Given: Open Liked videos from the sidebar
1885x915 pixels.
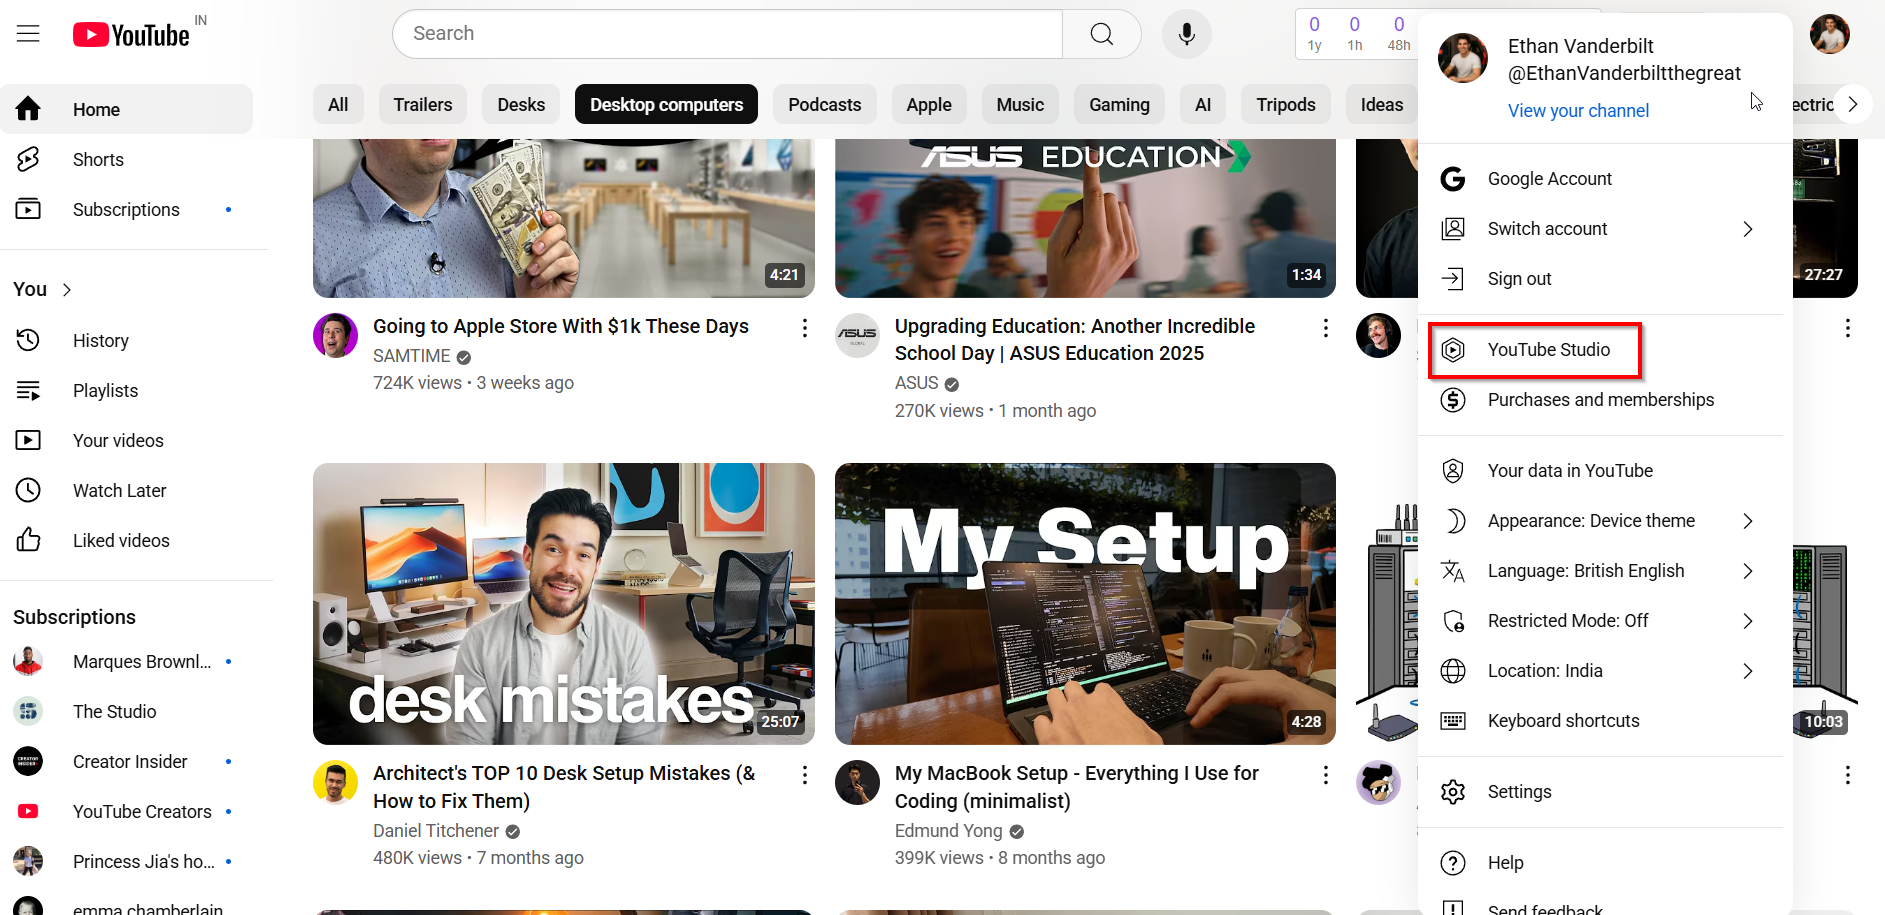Looking at the screenshot, I should (120, 540).
